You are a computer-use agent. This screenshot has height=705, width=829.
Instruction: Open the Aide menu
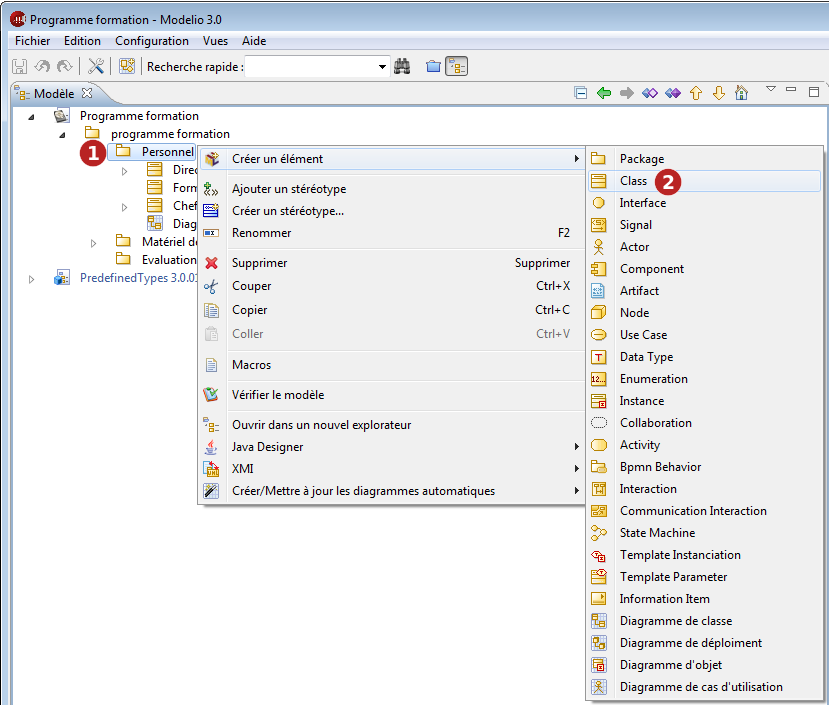[254, 41]
